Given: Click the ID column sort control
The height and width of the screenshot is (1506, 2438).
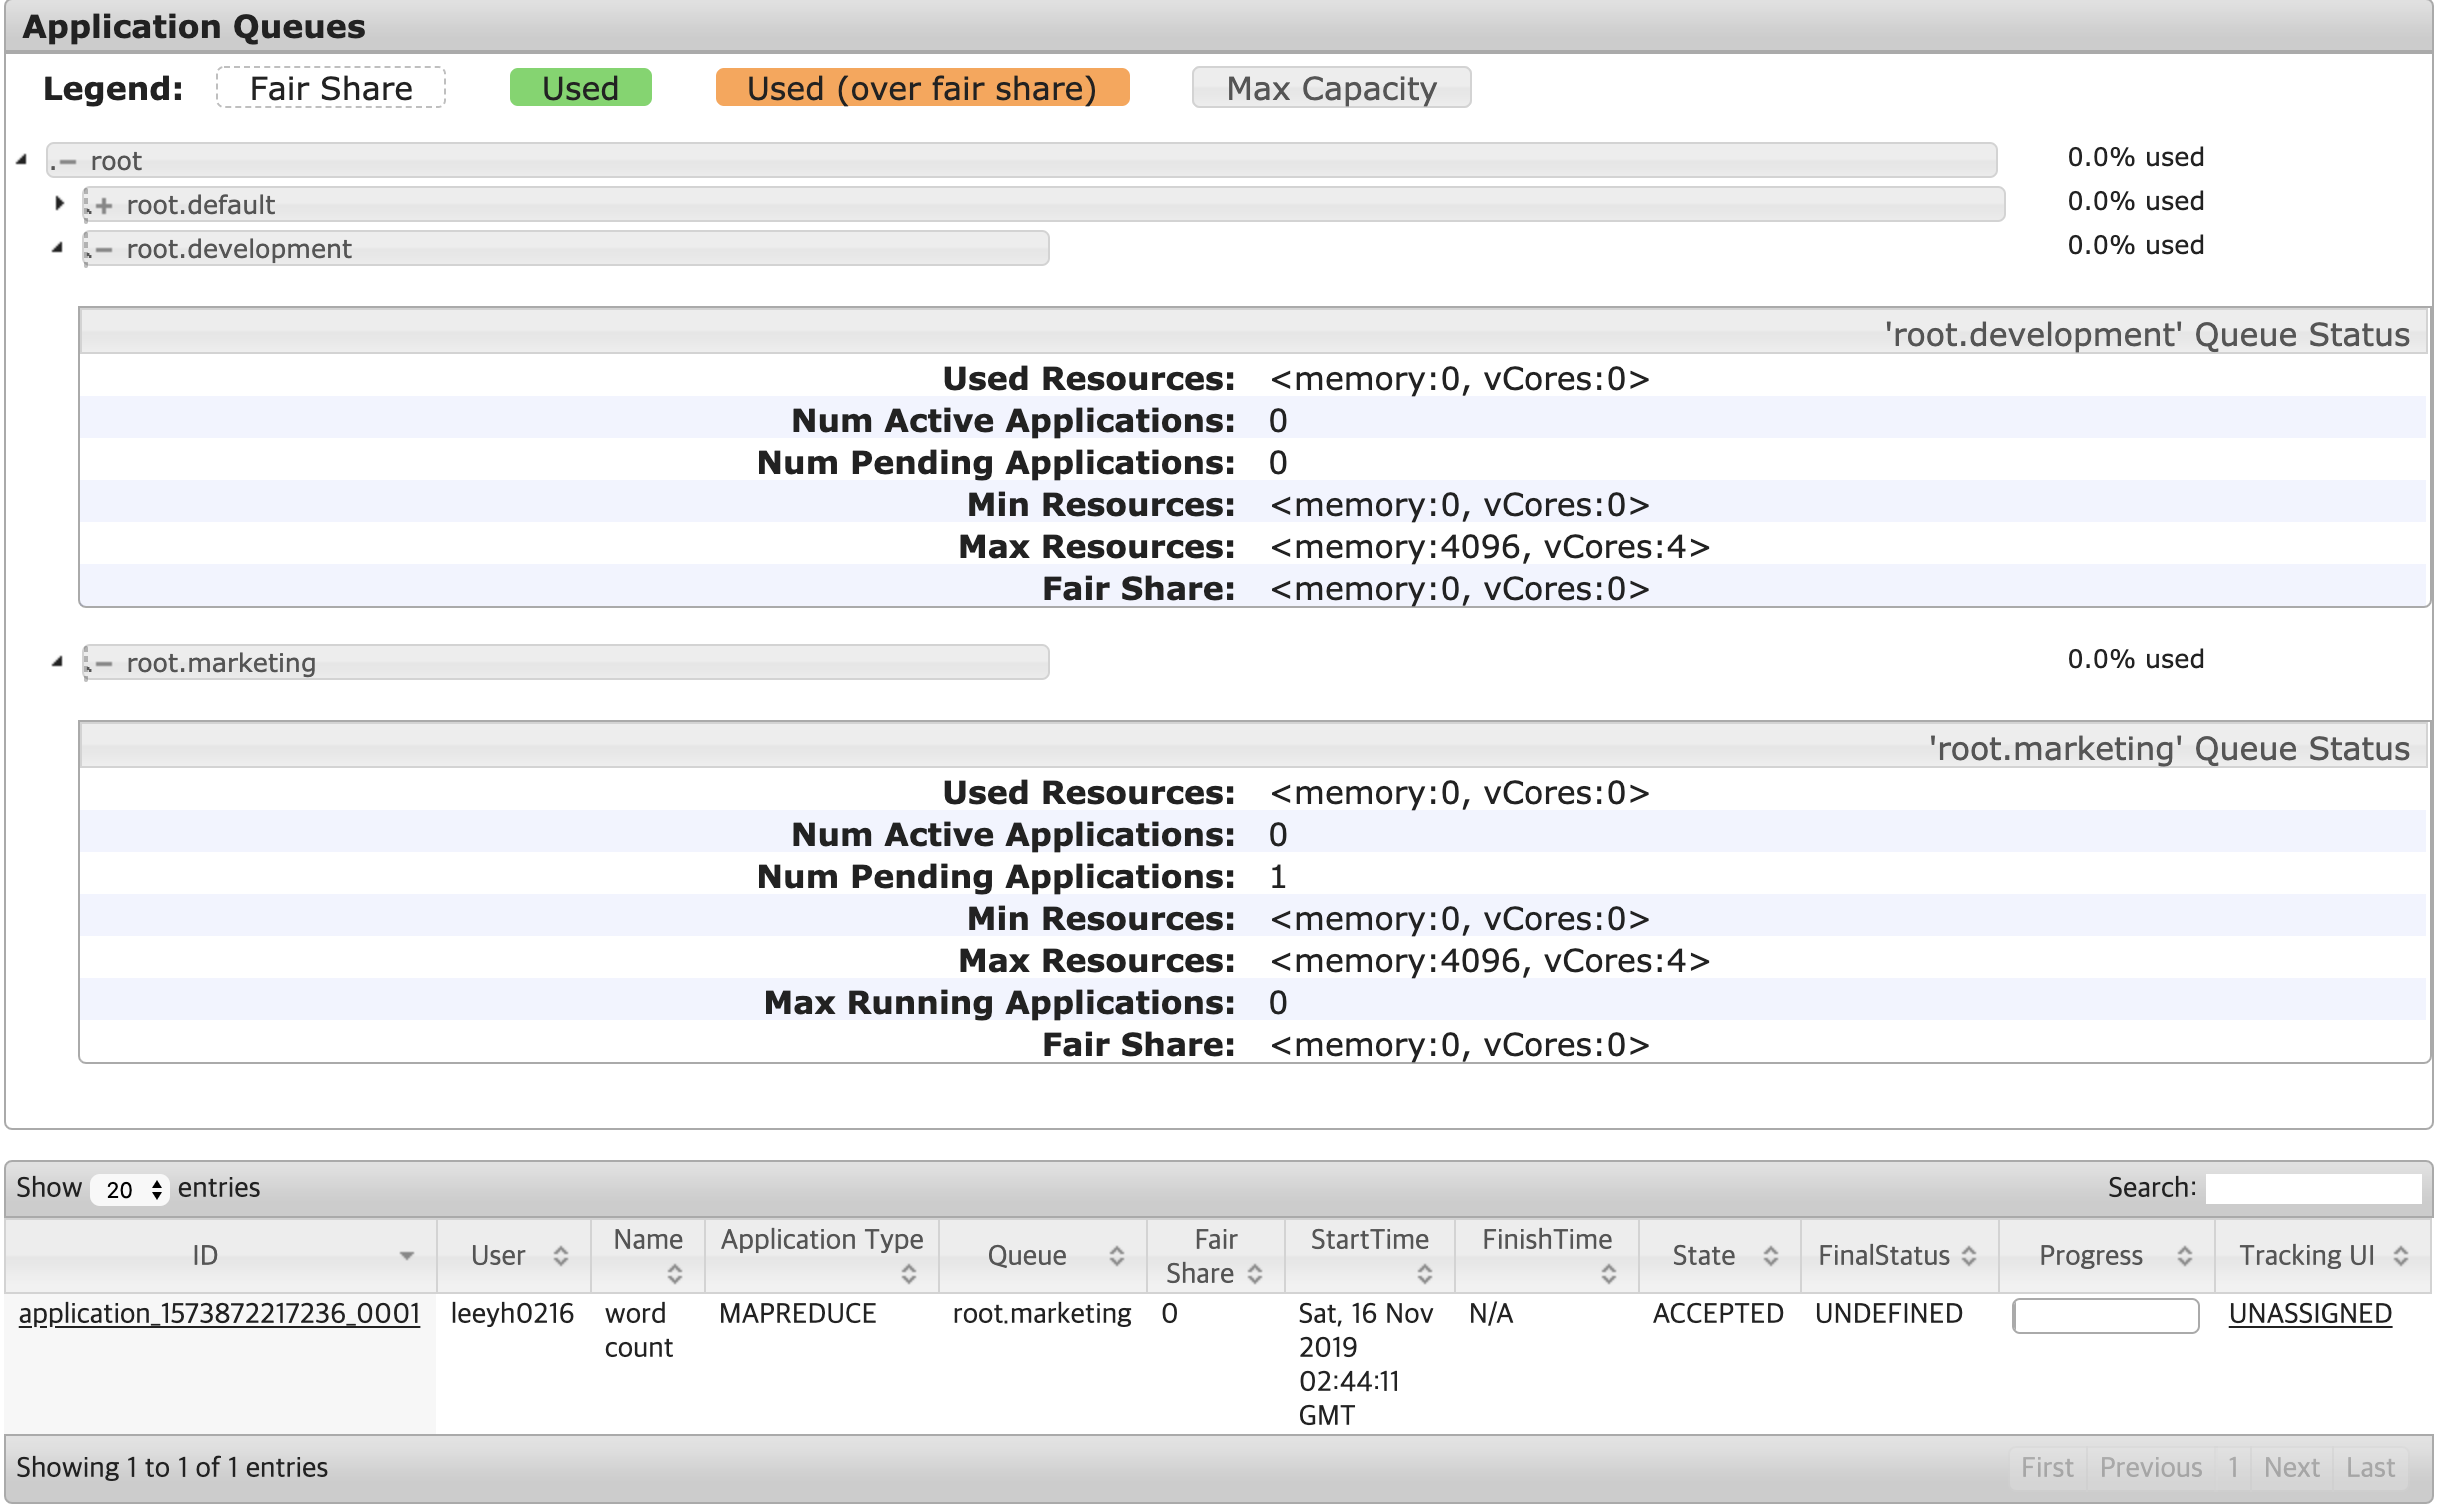Looking at the screenshot, I should coord(408,1255).
